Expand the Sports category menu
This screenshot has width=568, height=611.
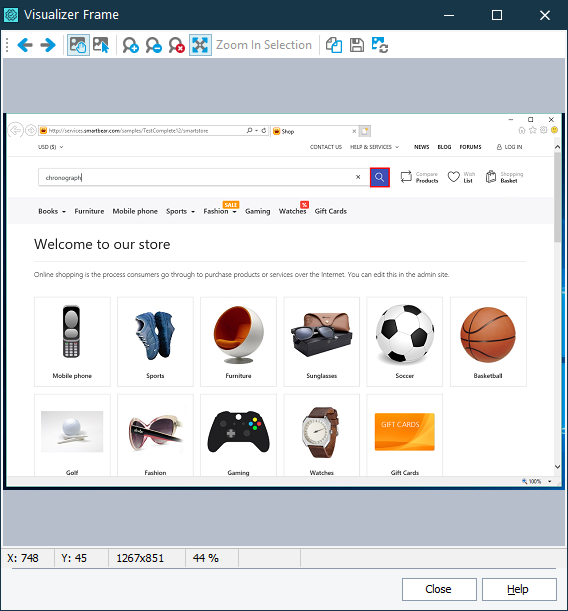[x=180, y=211]
